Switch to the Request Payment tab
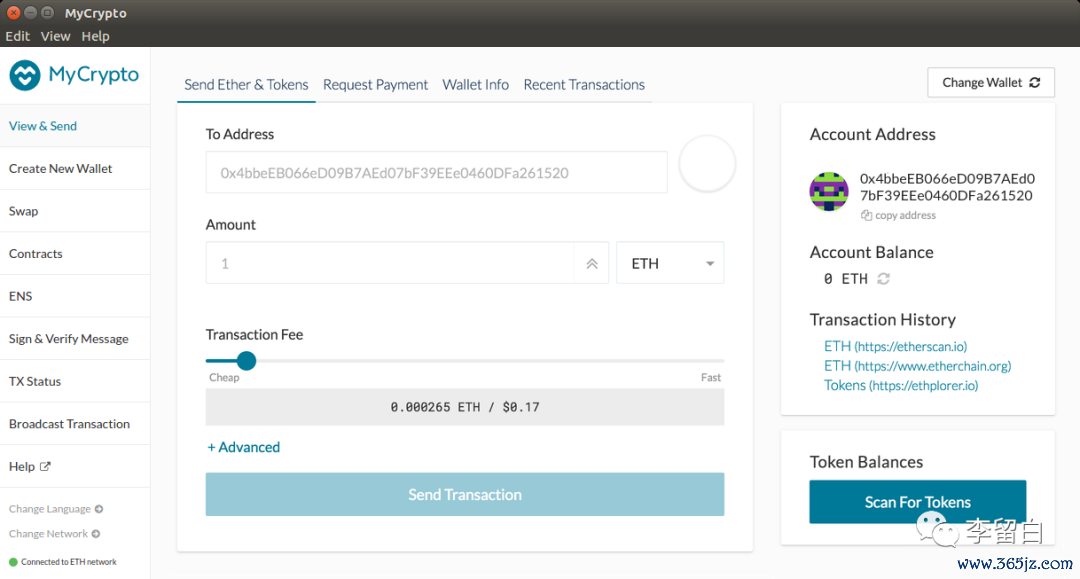 pyautogui.click(x=375, y=85)
